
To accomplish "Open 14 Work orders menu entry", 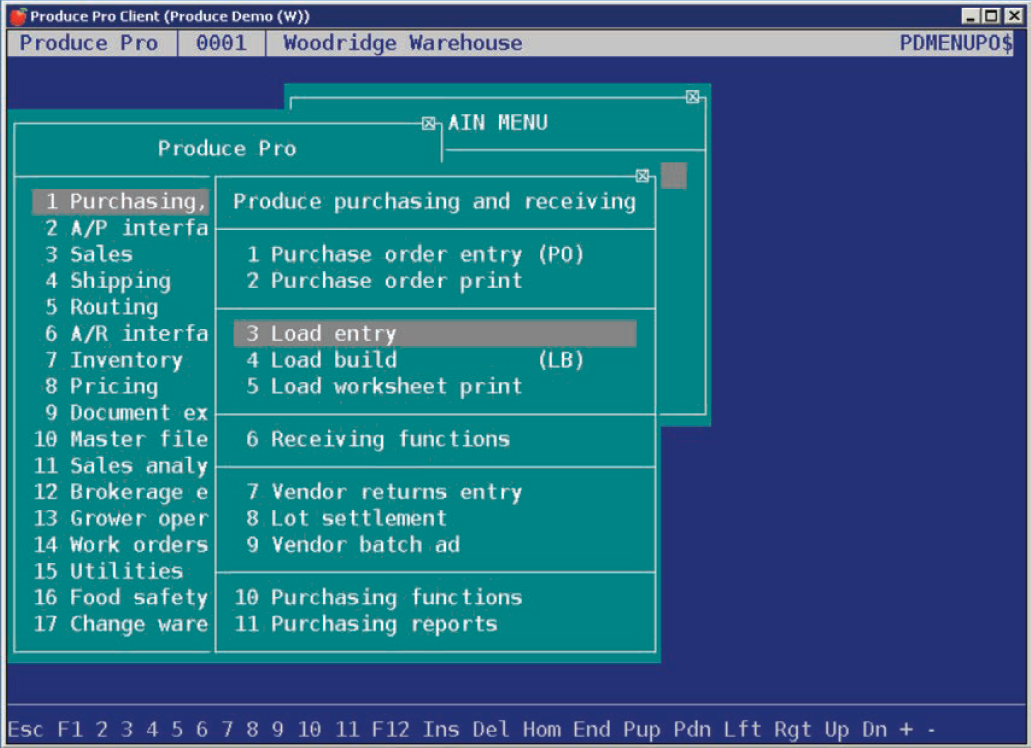I will (121, 544).
